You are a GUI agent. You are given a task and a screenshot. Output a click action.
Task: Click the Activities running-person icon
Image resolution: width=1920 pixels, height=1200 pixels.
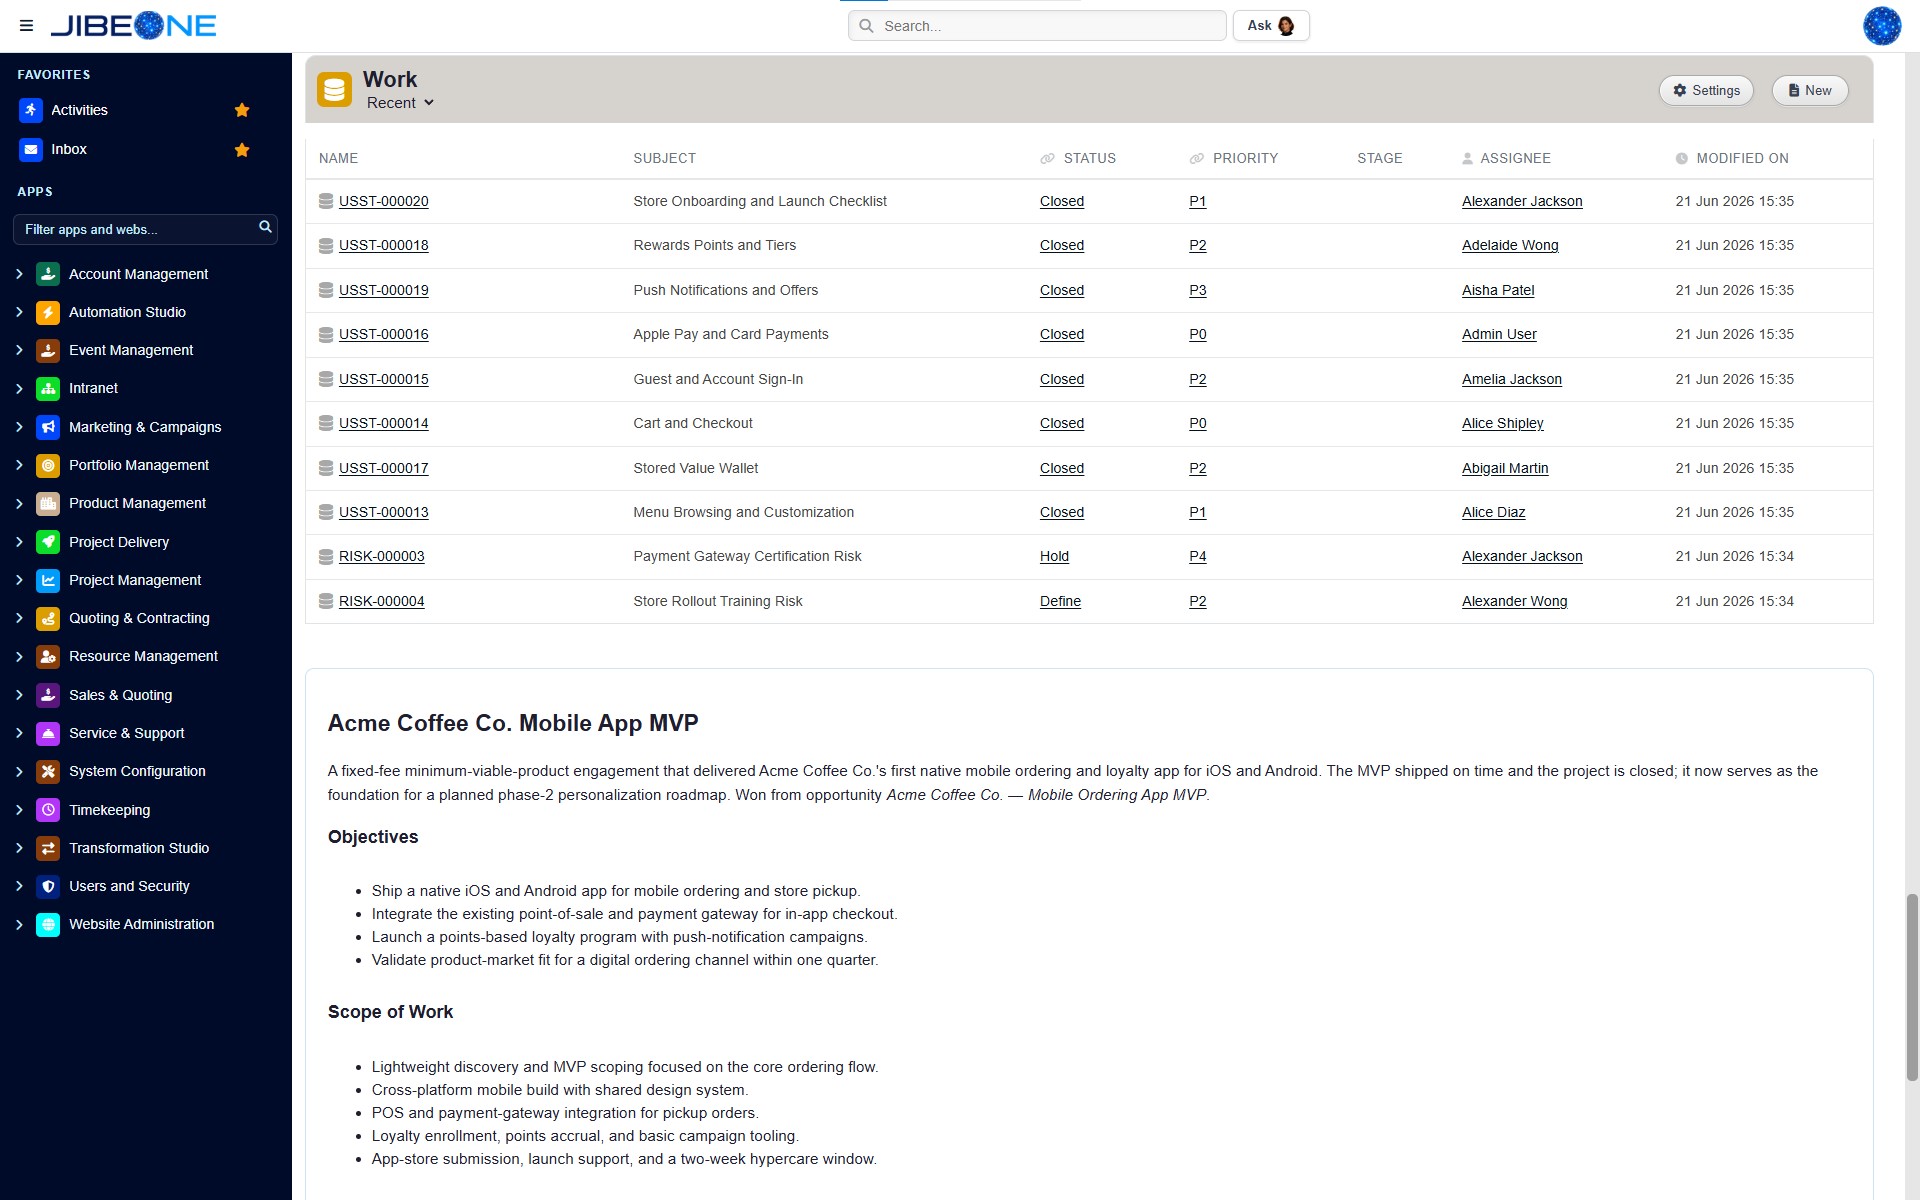pos(31,110)
